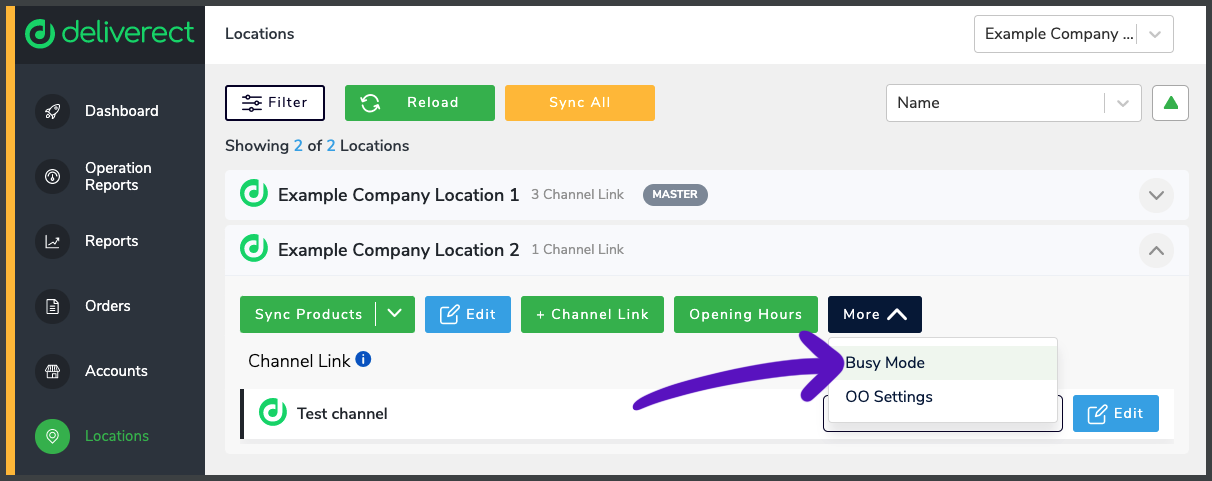The height and width of the screenshot is (481, 1212).
Task: Sync Products for Location 2
Action: pos(308,314)
